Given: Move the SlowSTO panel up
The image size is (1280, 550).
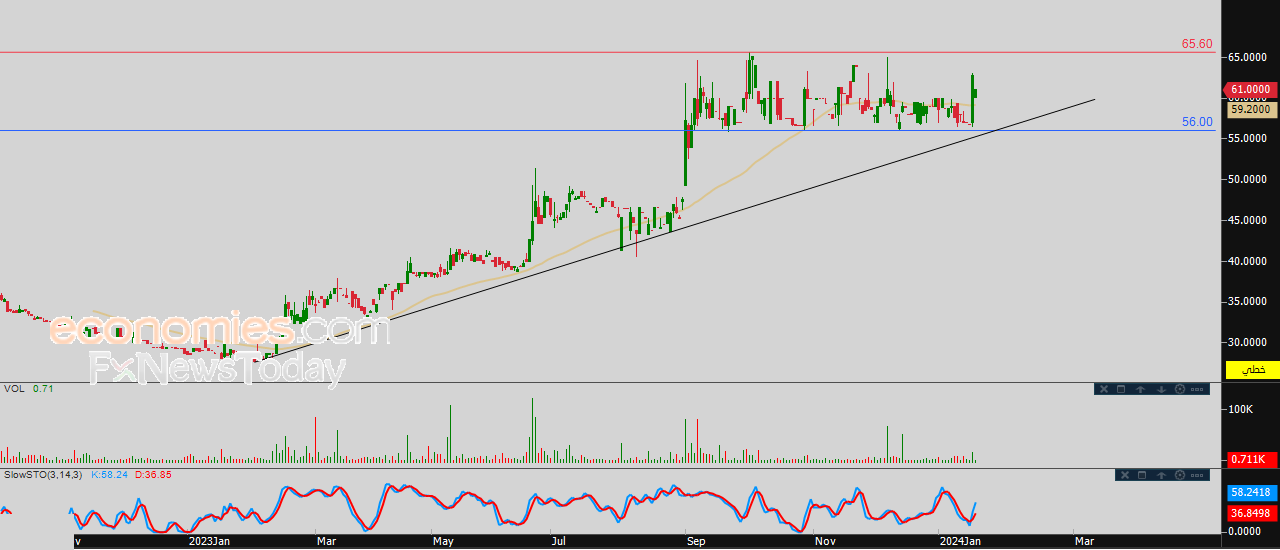Looking at the screenshot, I should pos(1161,475).
